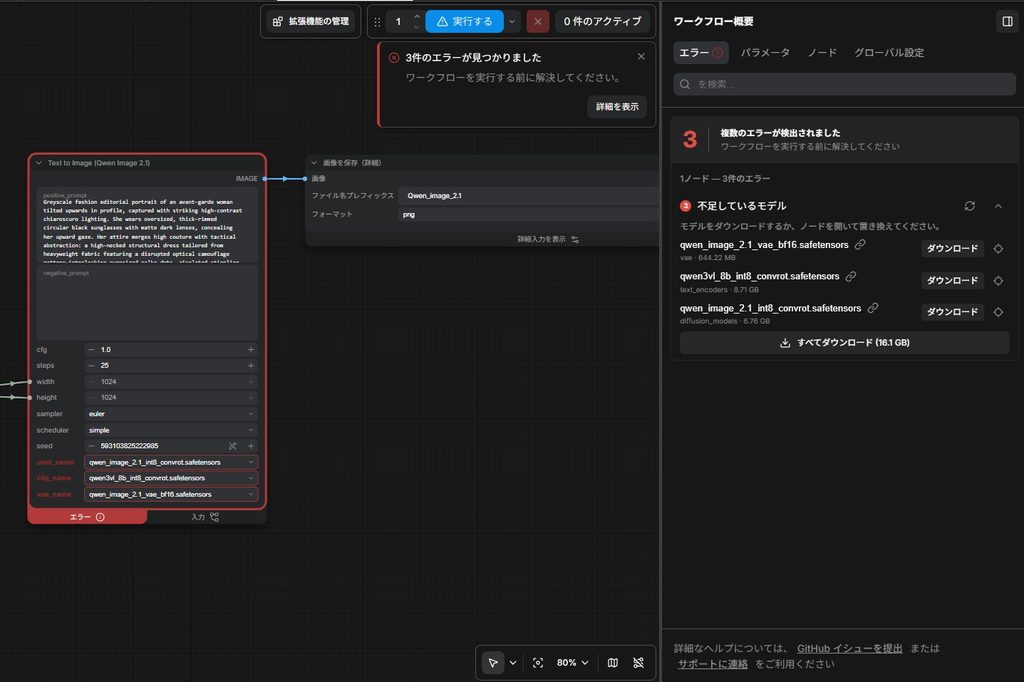Fit the view to canvas with focus icon
Viewport: 1024px width, 682px height.
click(537, 662)
